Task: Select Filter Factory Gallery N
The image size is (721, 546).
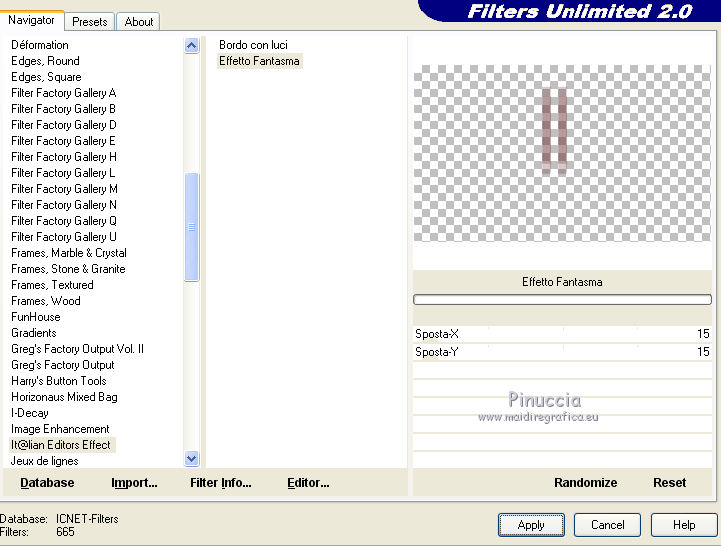Action: click(x=63, y=205)
